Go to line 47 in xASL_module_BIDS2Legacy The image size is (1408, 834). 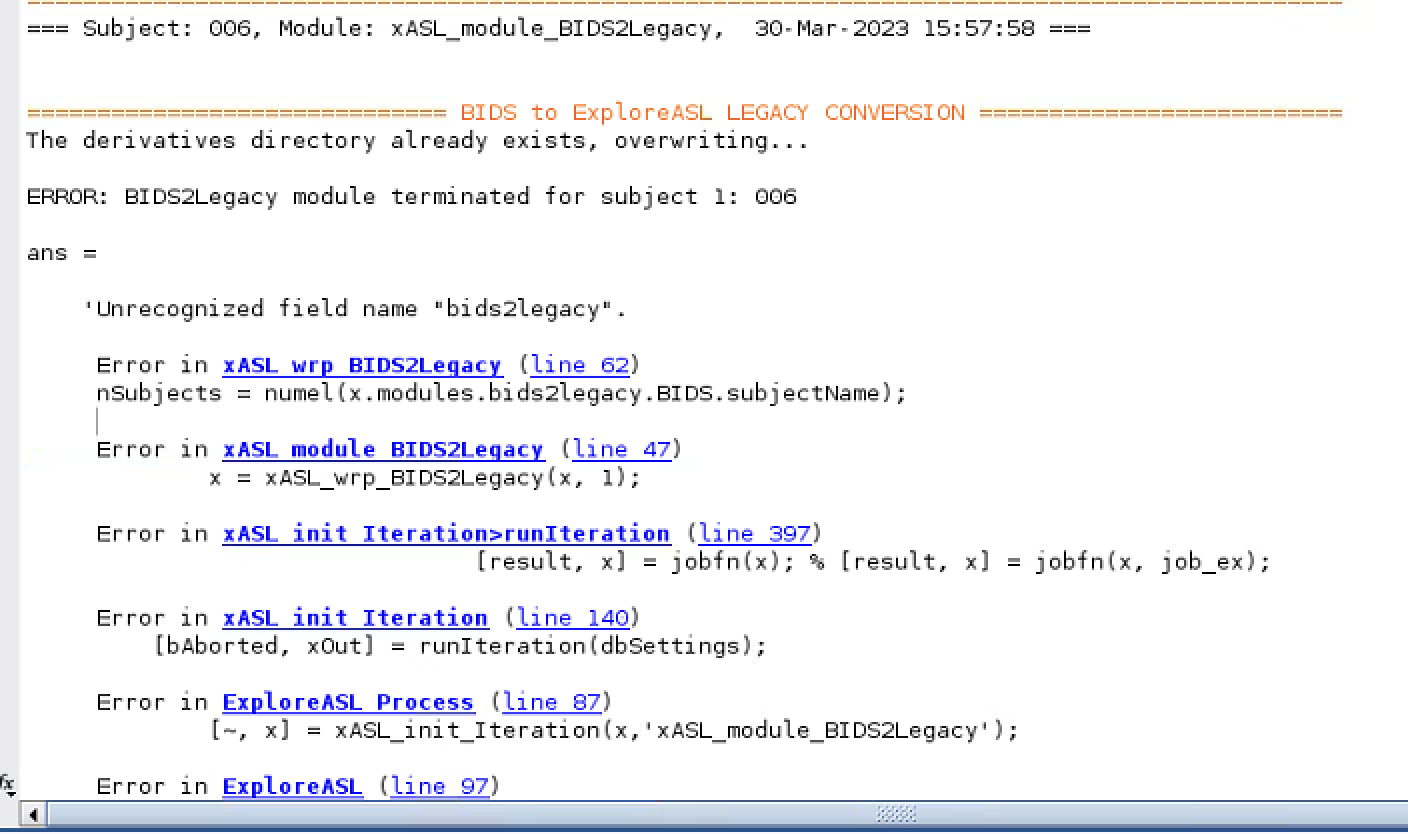click(x=622, y=449)
